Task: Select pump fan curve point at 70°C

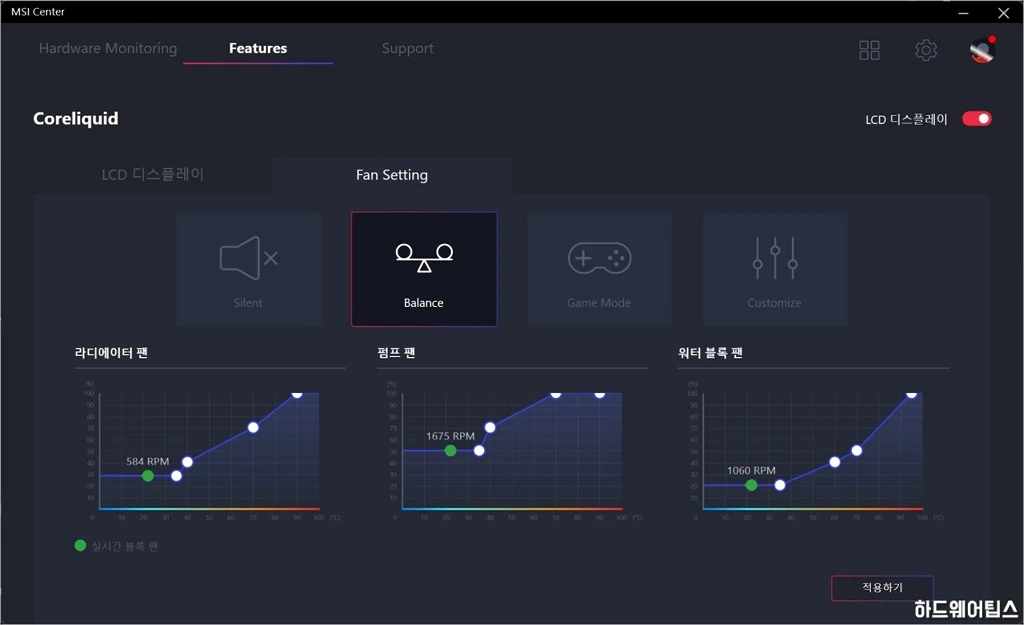Action: [556, 393]
